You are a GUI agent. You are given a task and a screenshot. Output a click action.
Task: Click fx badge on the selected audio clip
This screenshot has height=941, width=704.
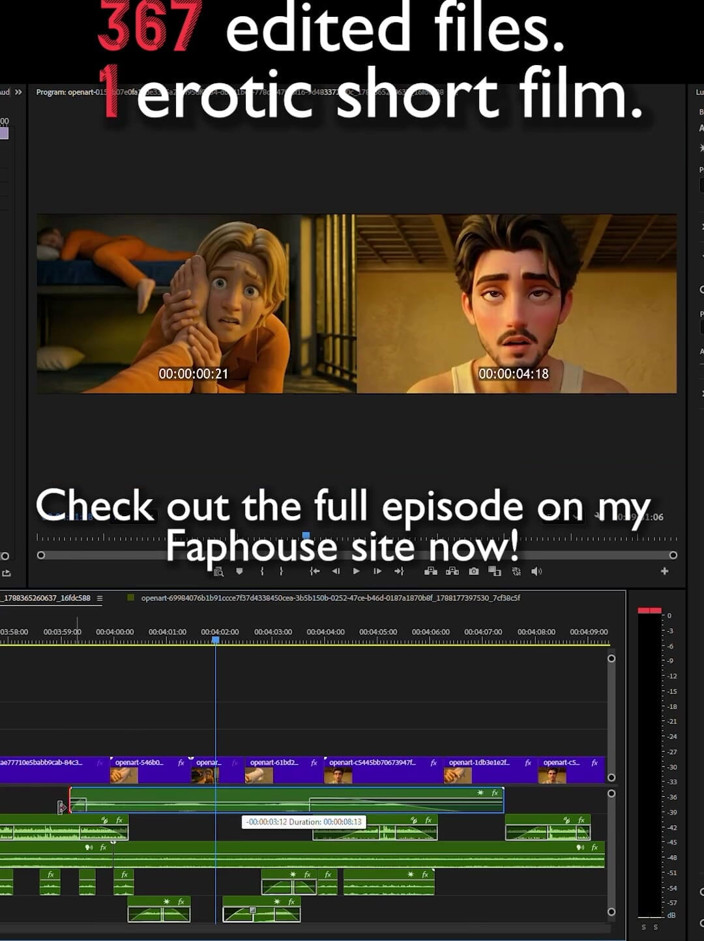[495, 793]
